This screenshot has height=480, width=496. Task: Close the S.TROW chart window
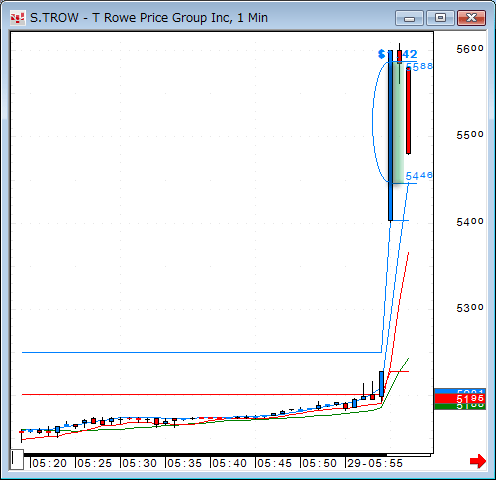pos(471,18)
